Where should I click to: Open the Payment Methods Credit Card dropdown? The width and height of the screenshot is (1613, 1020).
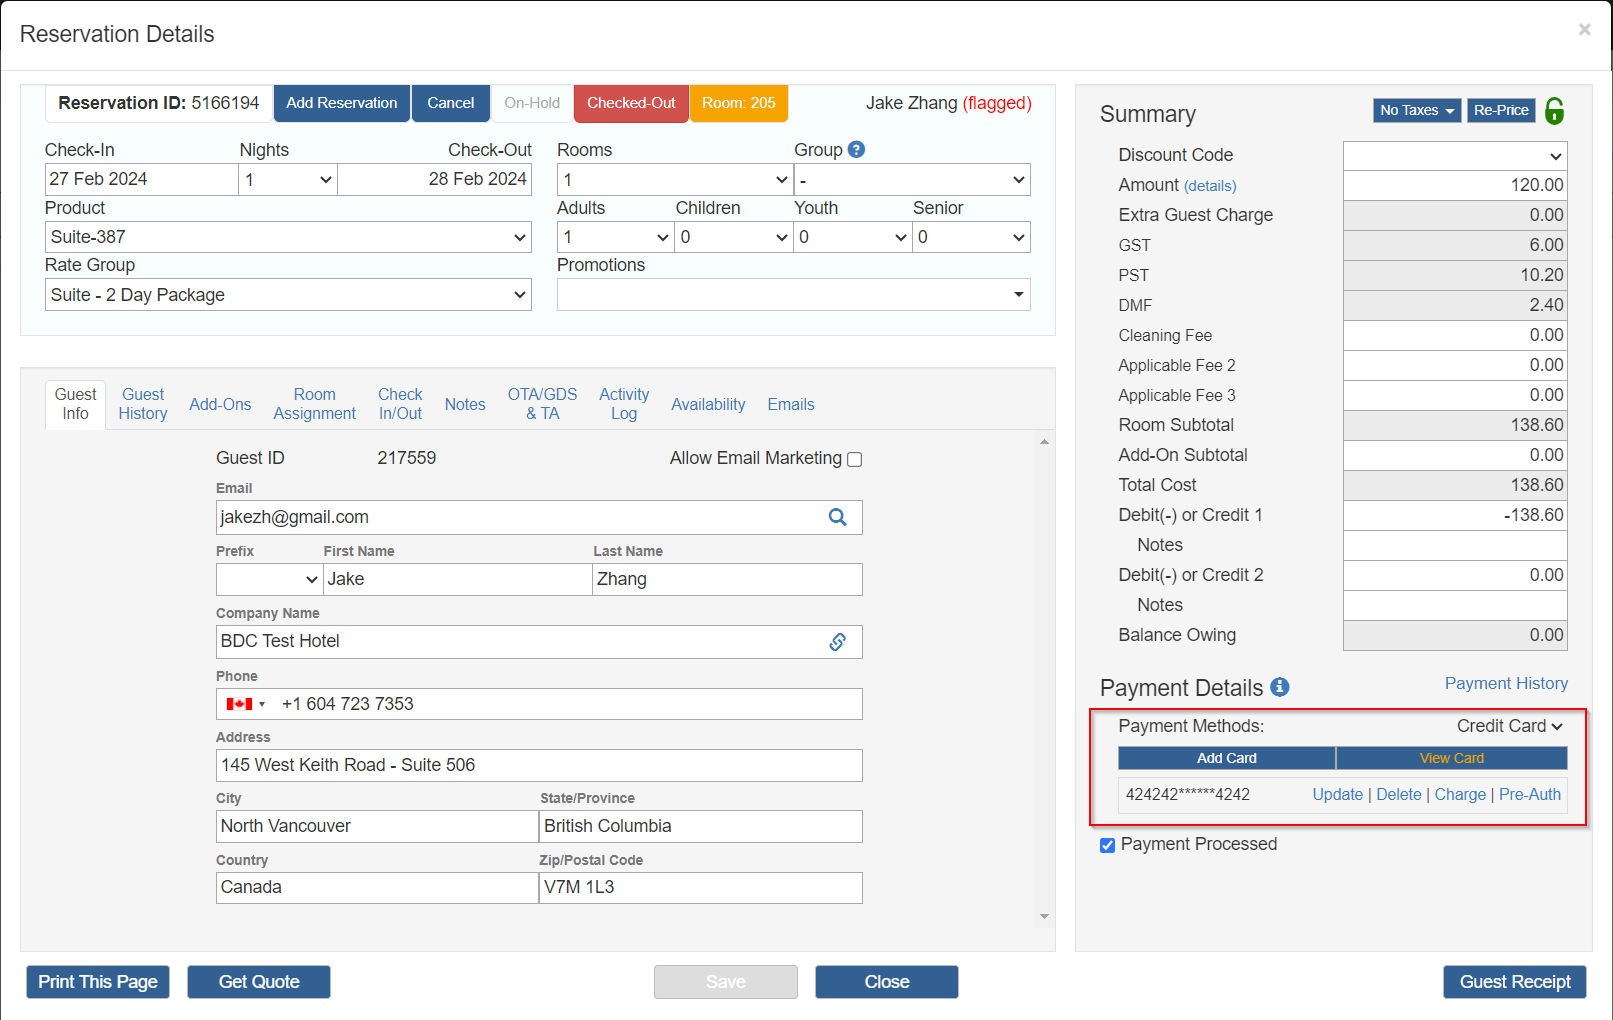[x=1509, y=726]
